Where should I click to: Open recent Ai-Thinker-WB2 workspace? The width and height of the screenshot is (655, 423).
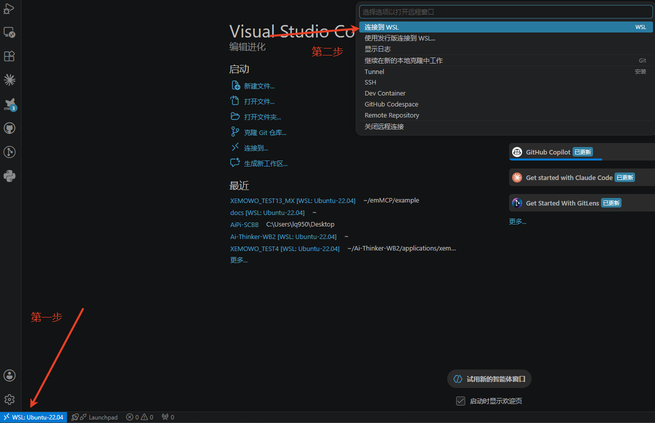click(283, 237)
